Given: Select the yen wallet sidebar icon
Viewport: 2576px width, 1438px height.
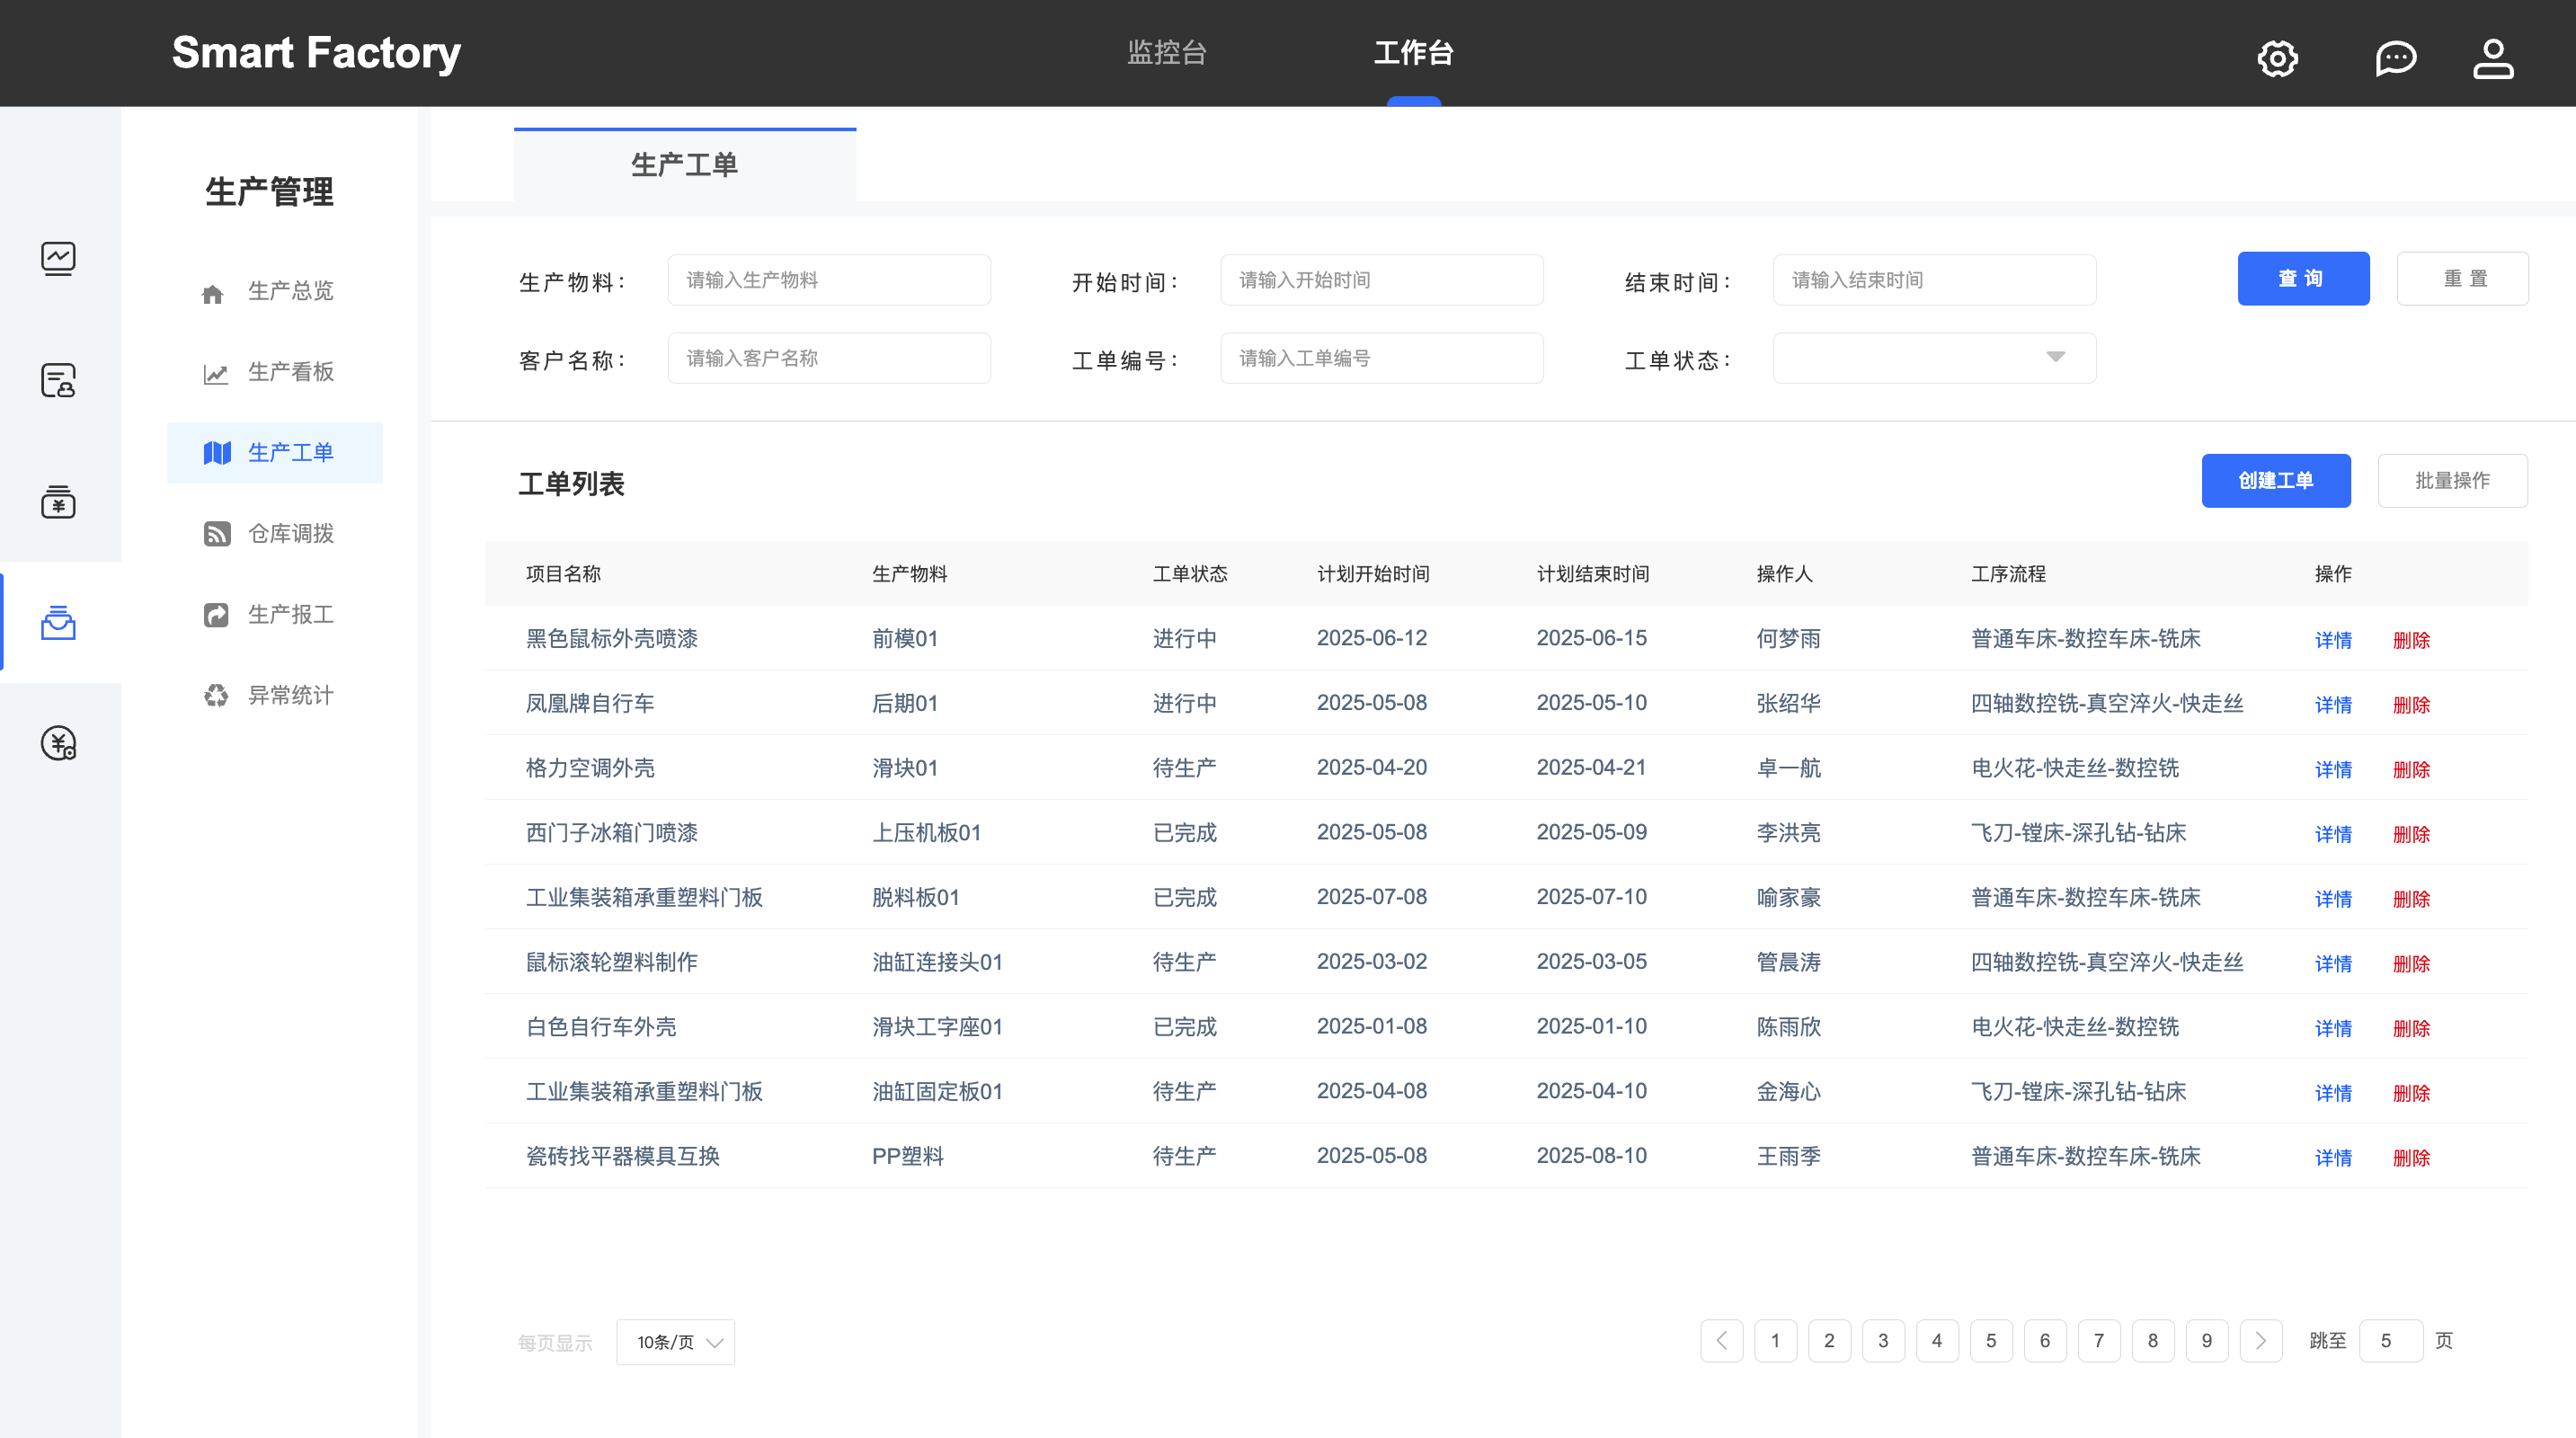Looking at the screenshot, I should point(58,502).
